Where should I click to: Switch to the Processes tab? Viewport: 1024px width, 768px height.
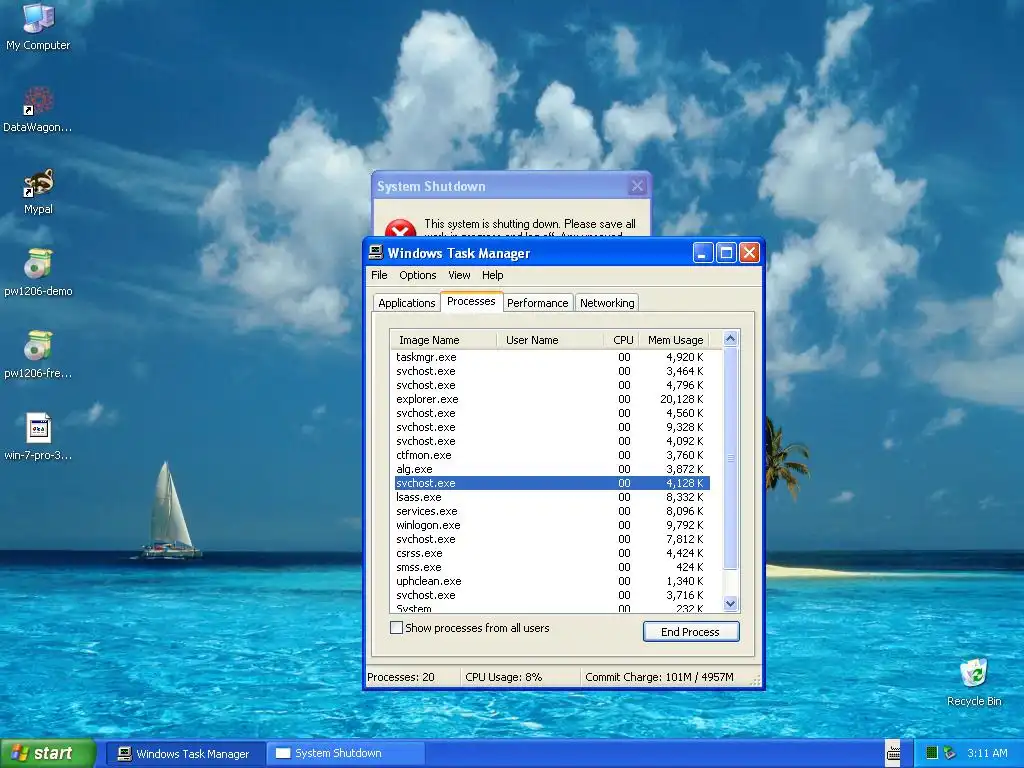point(471,301)
